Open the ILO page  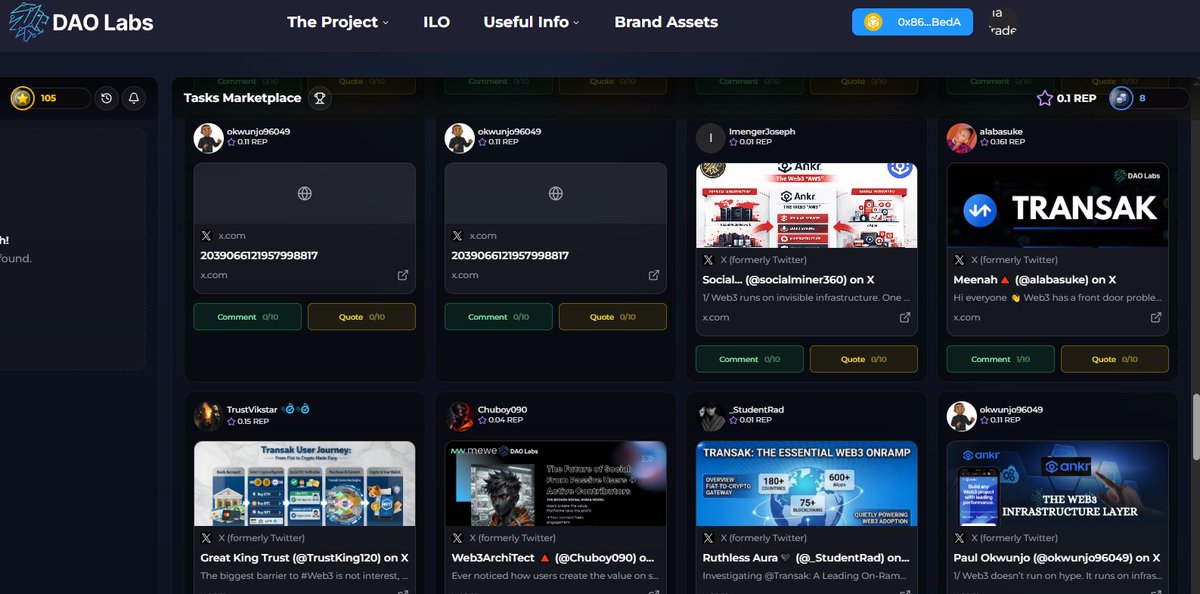[436, 22]
